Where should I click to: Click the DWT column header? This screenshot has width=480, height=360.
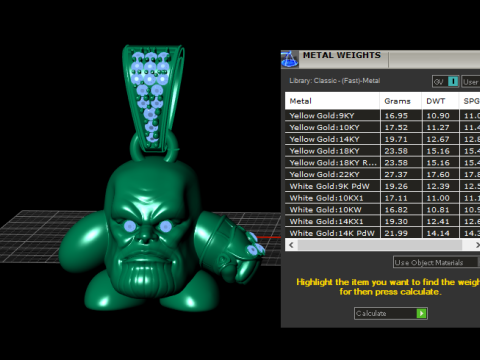440,101
